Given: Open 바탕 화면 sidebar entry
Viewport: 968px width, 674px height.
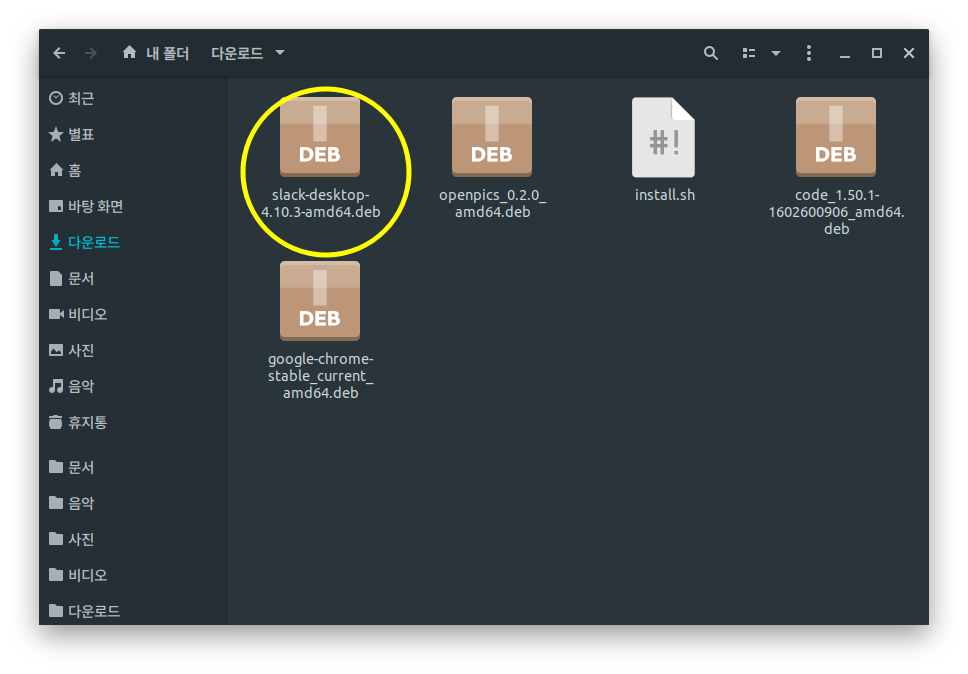Looking at the screenshot, I should (96, 206).
